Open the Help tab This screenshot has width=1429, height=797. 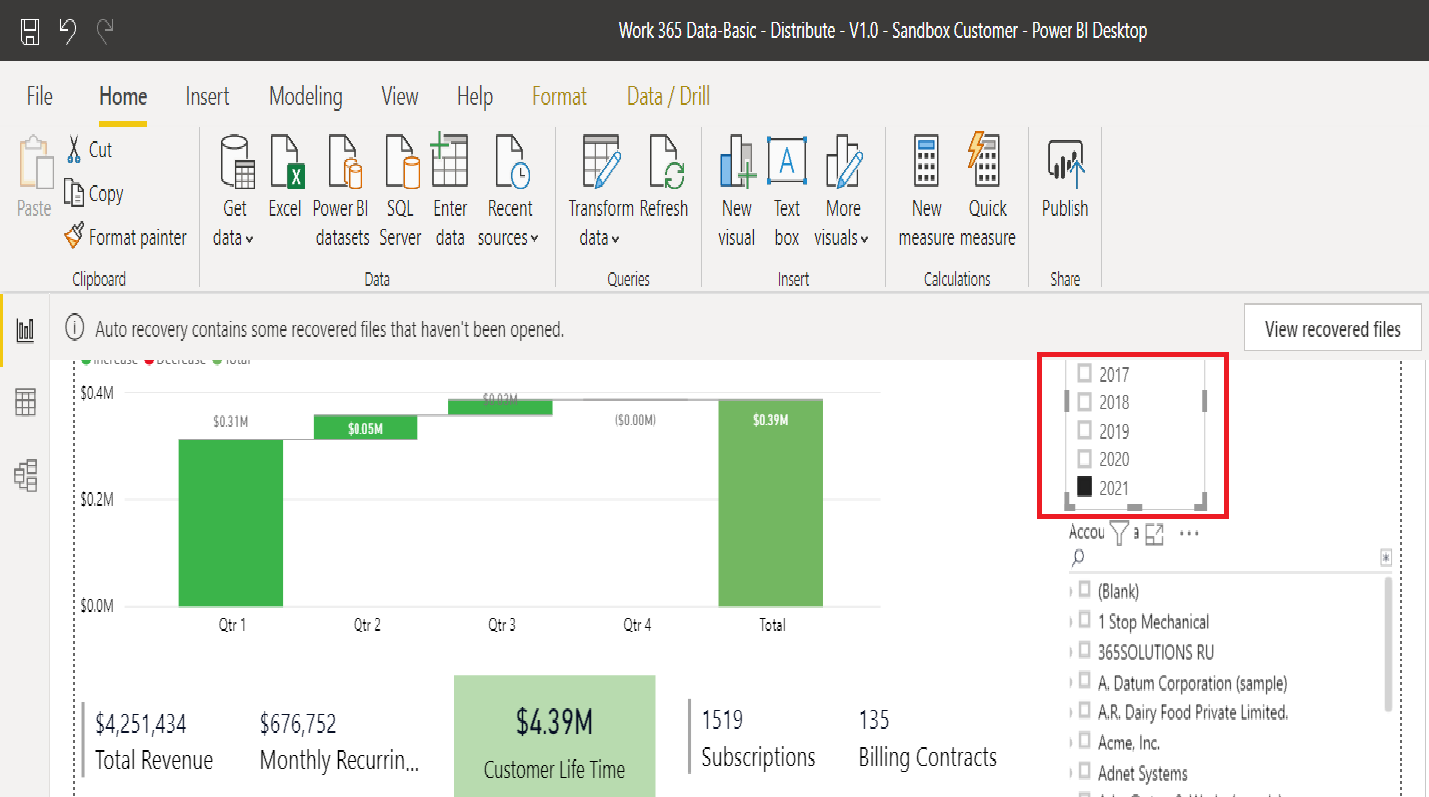click(475, 96)
